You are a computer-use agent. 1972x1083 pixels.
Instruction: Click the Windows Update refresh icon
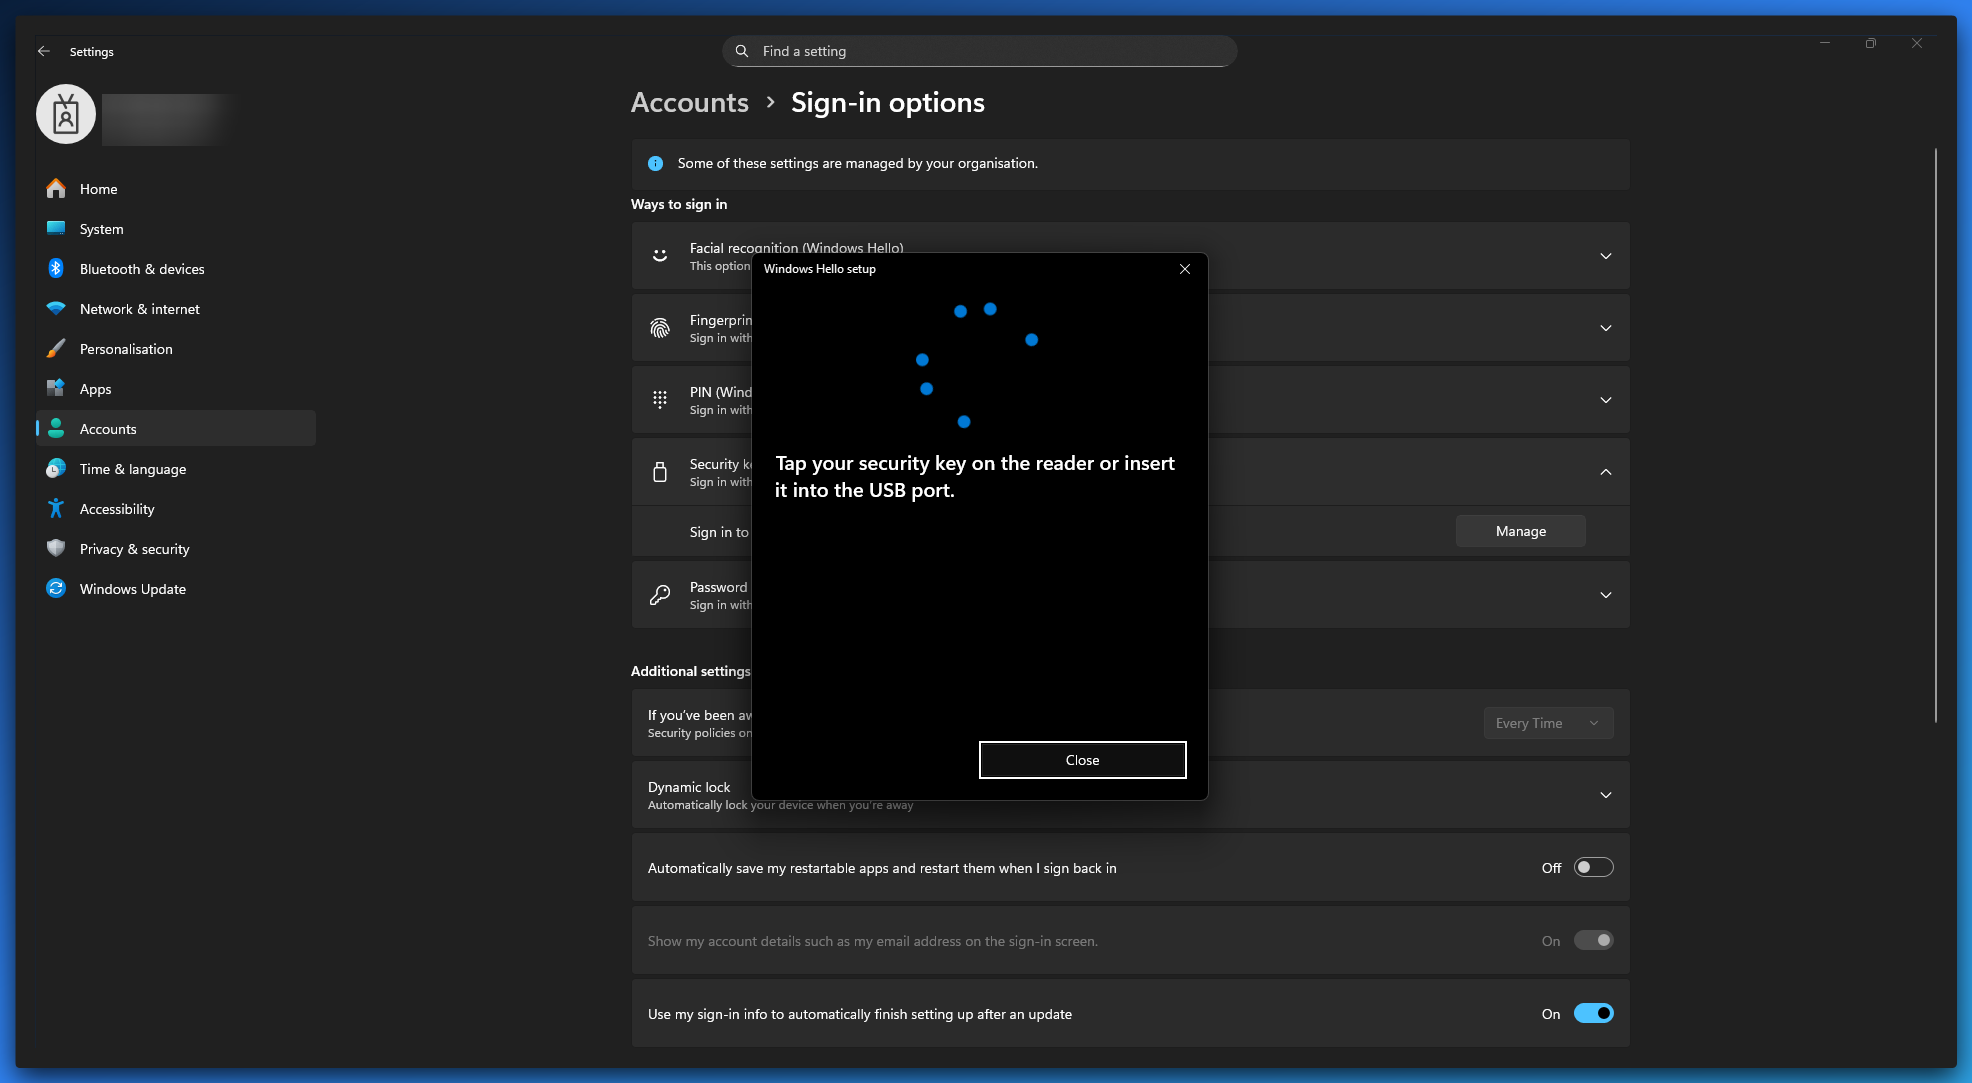(56, 589)
